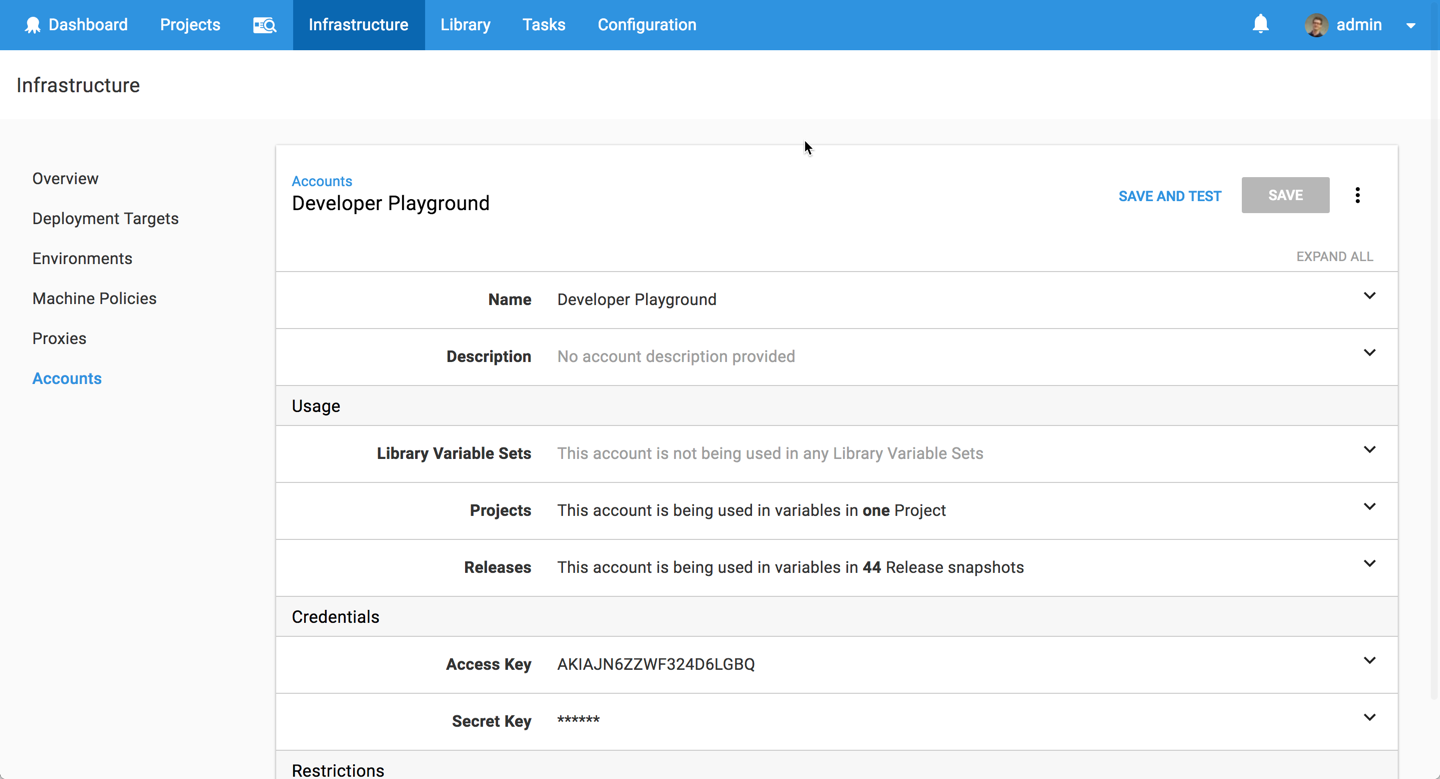Click the Save and Test button
The image size is (1440, 779).
[x=1169, y=196]
